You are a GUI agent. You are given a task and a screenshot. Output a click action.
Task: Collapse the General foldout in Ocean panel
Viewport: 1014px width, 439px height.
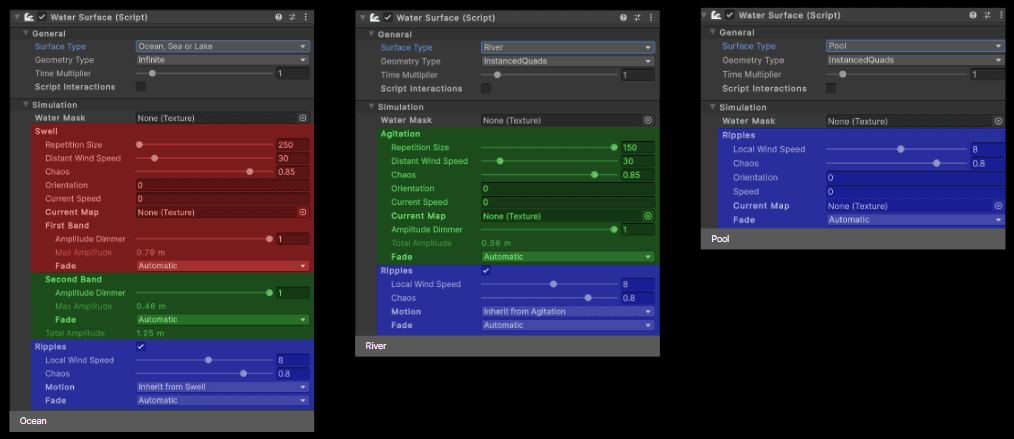pyautogui.click(x=25, y=34)
